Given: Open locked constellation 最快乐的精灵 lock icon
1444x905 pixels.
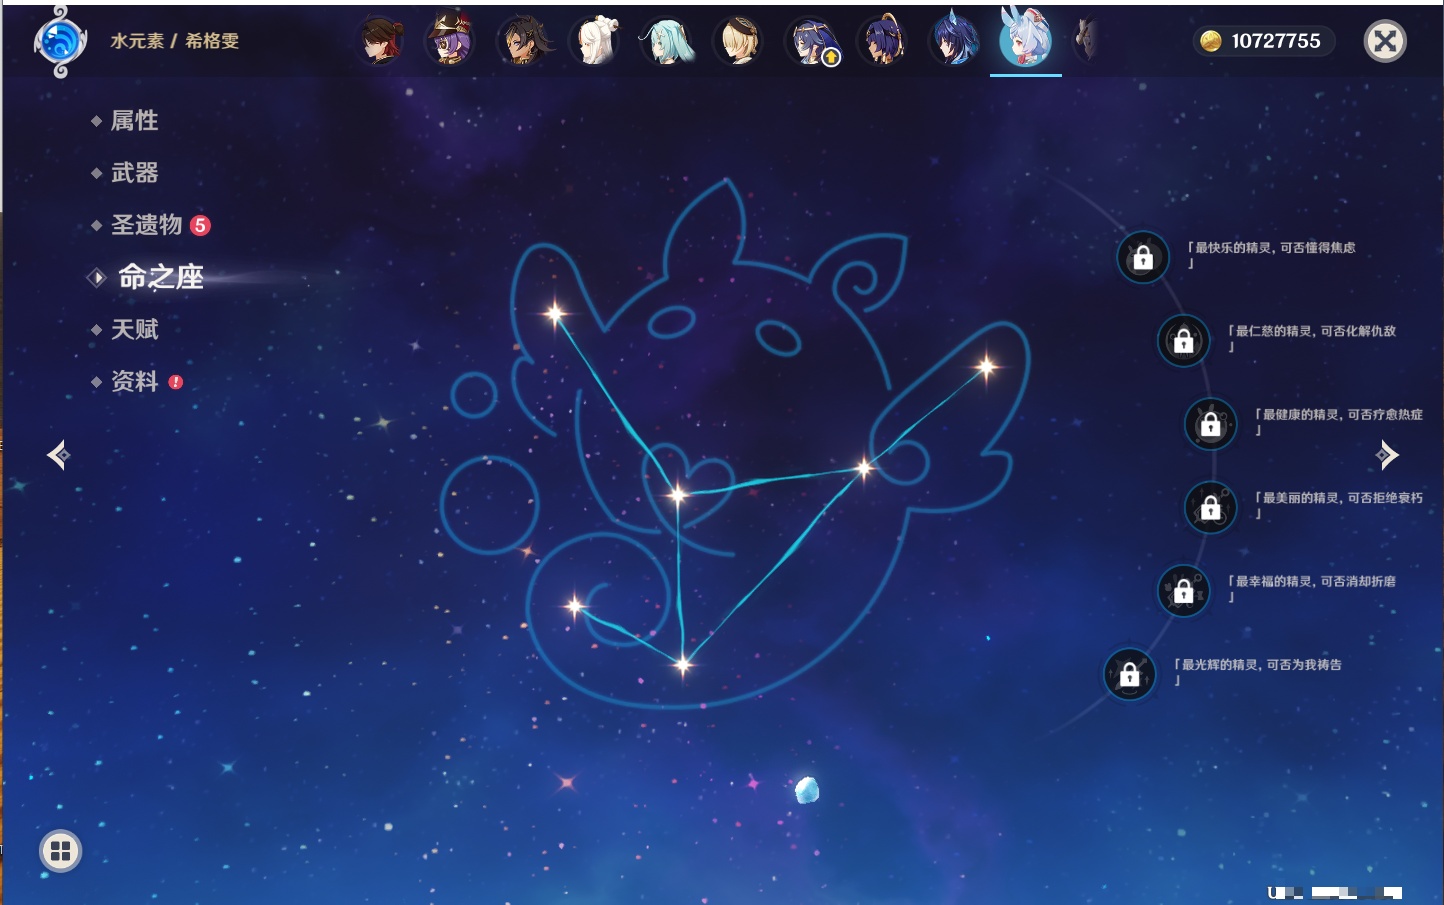Looking at the screenshot, I should (x=1143, y=258).
